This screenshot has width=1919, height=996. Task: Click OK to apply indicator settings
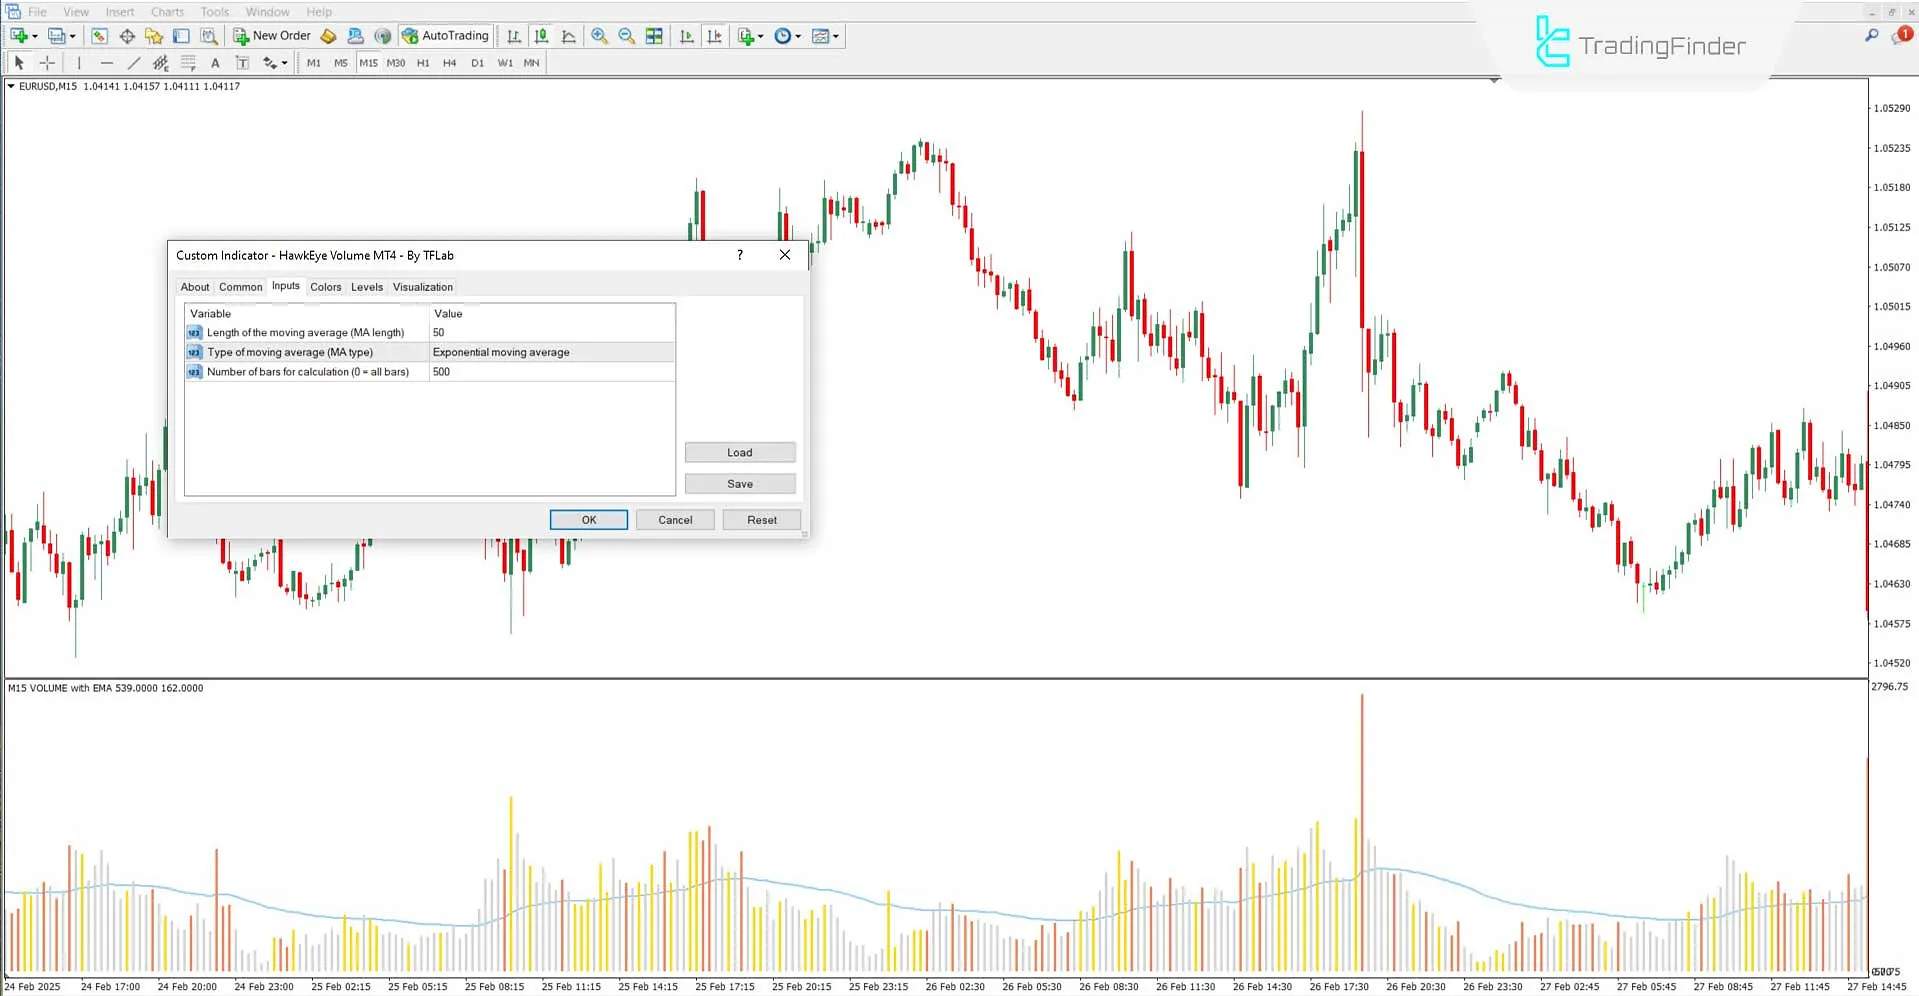pyautogui.click(x=588, y=519)
